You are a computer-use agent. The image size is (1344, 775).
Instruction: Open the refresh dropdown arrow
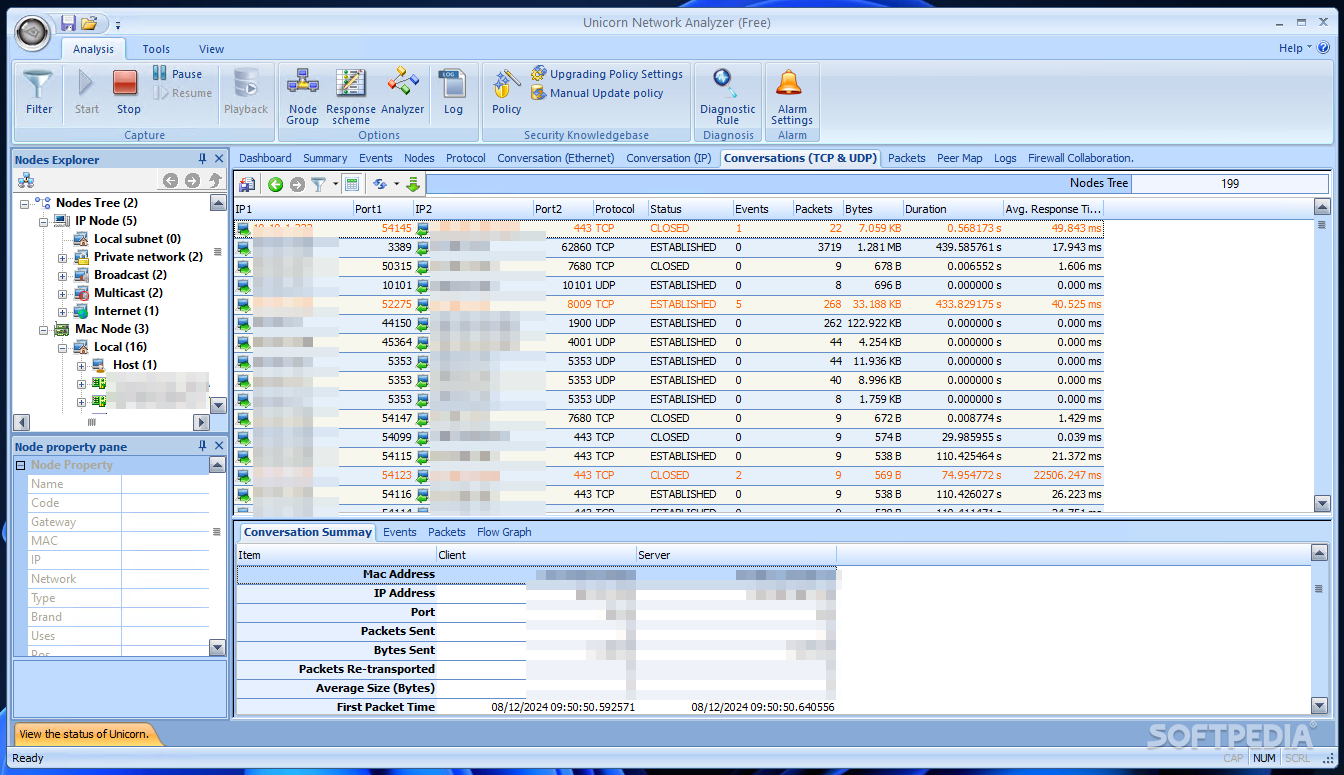tap(397, 184)
